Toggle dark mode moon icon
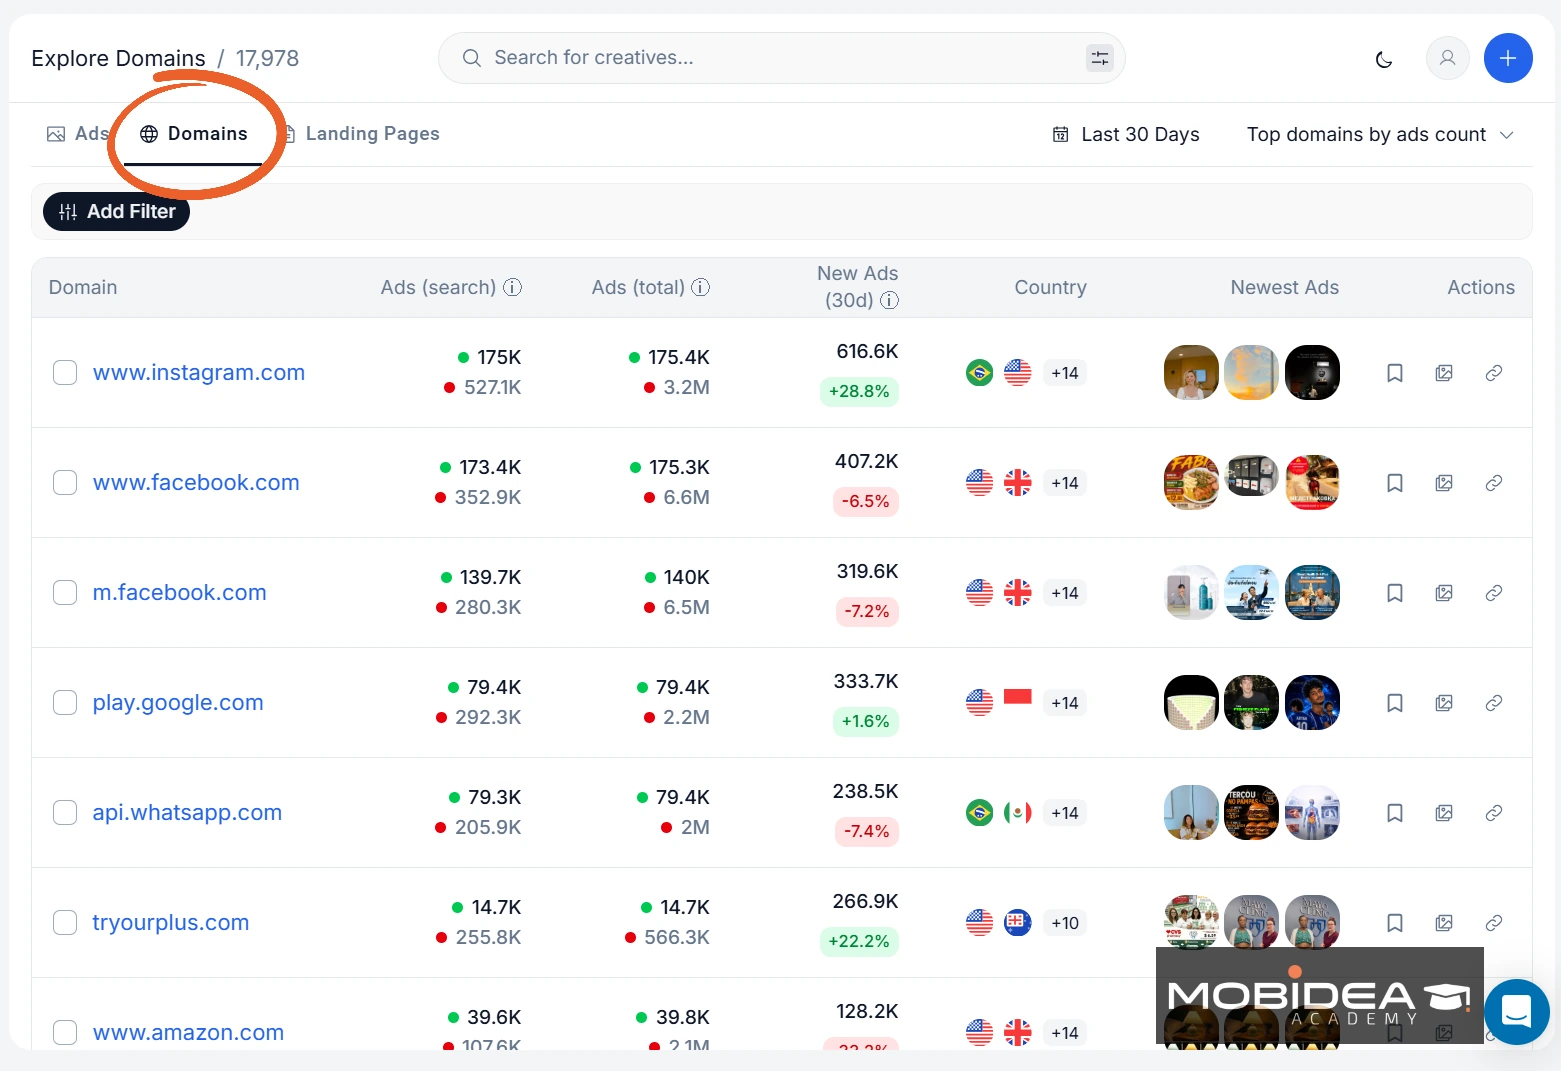 (1384, 59)
